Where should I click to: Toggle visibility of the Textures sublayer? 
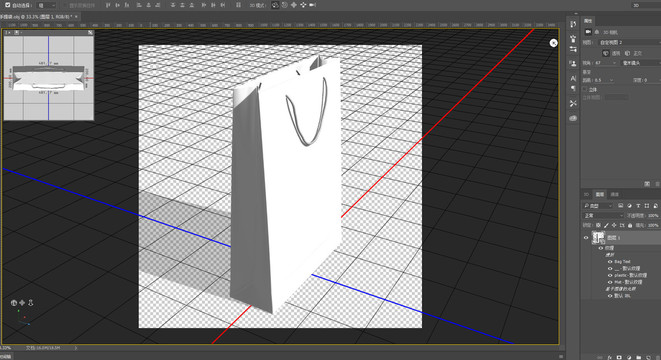tap(601, 248)
